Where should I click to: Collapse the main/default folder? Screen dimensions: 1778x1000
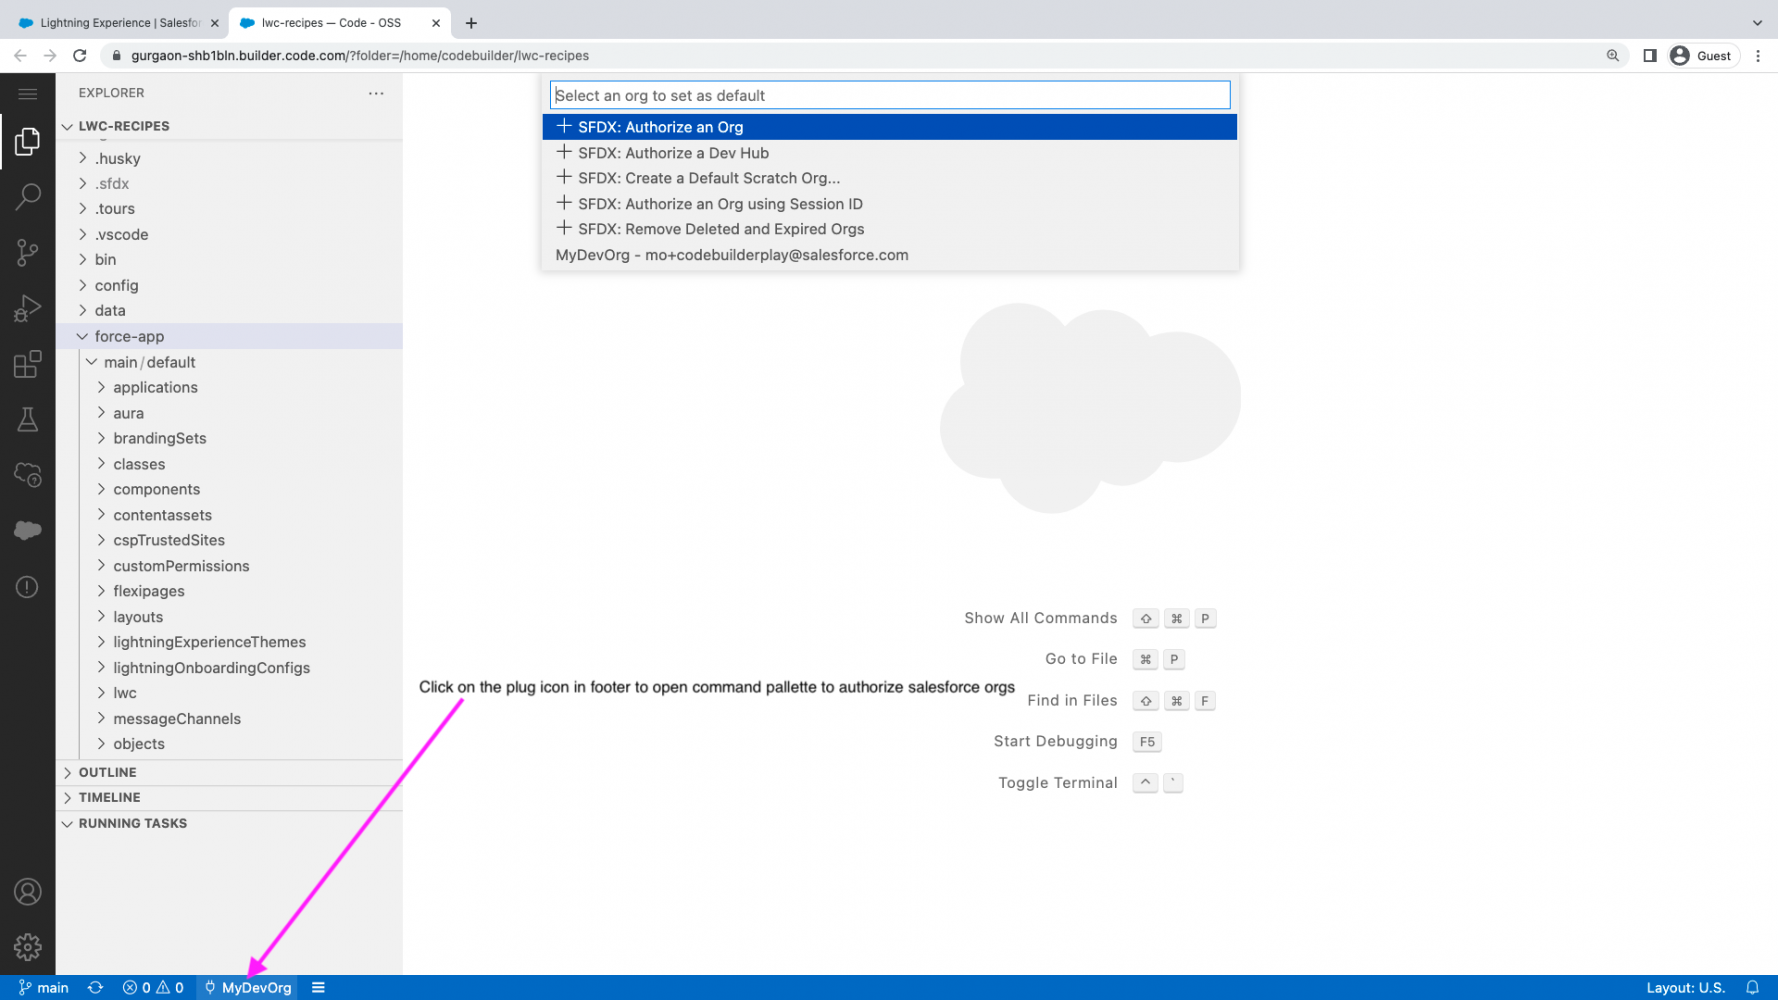coord(230,362)
